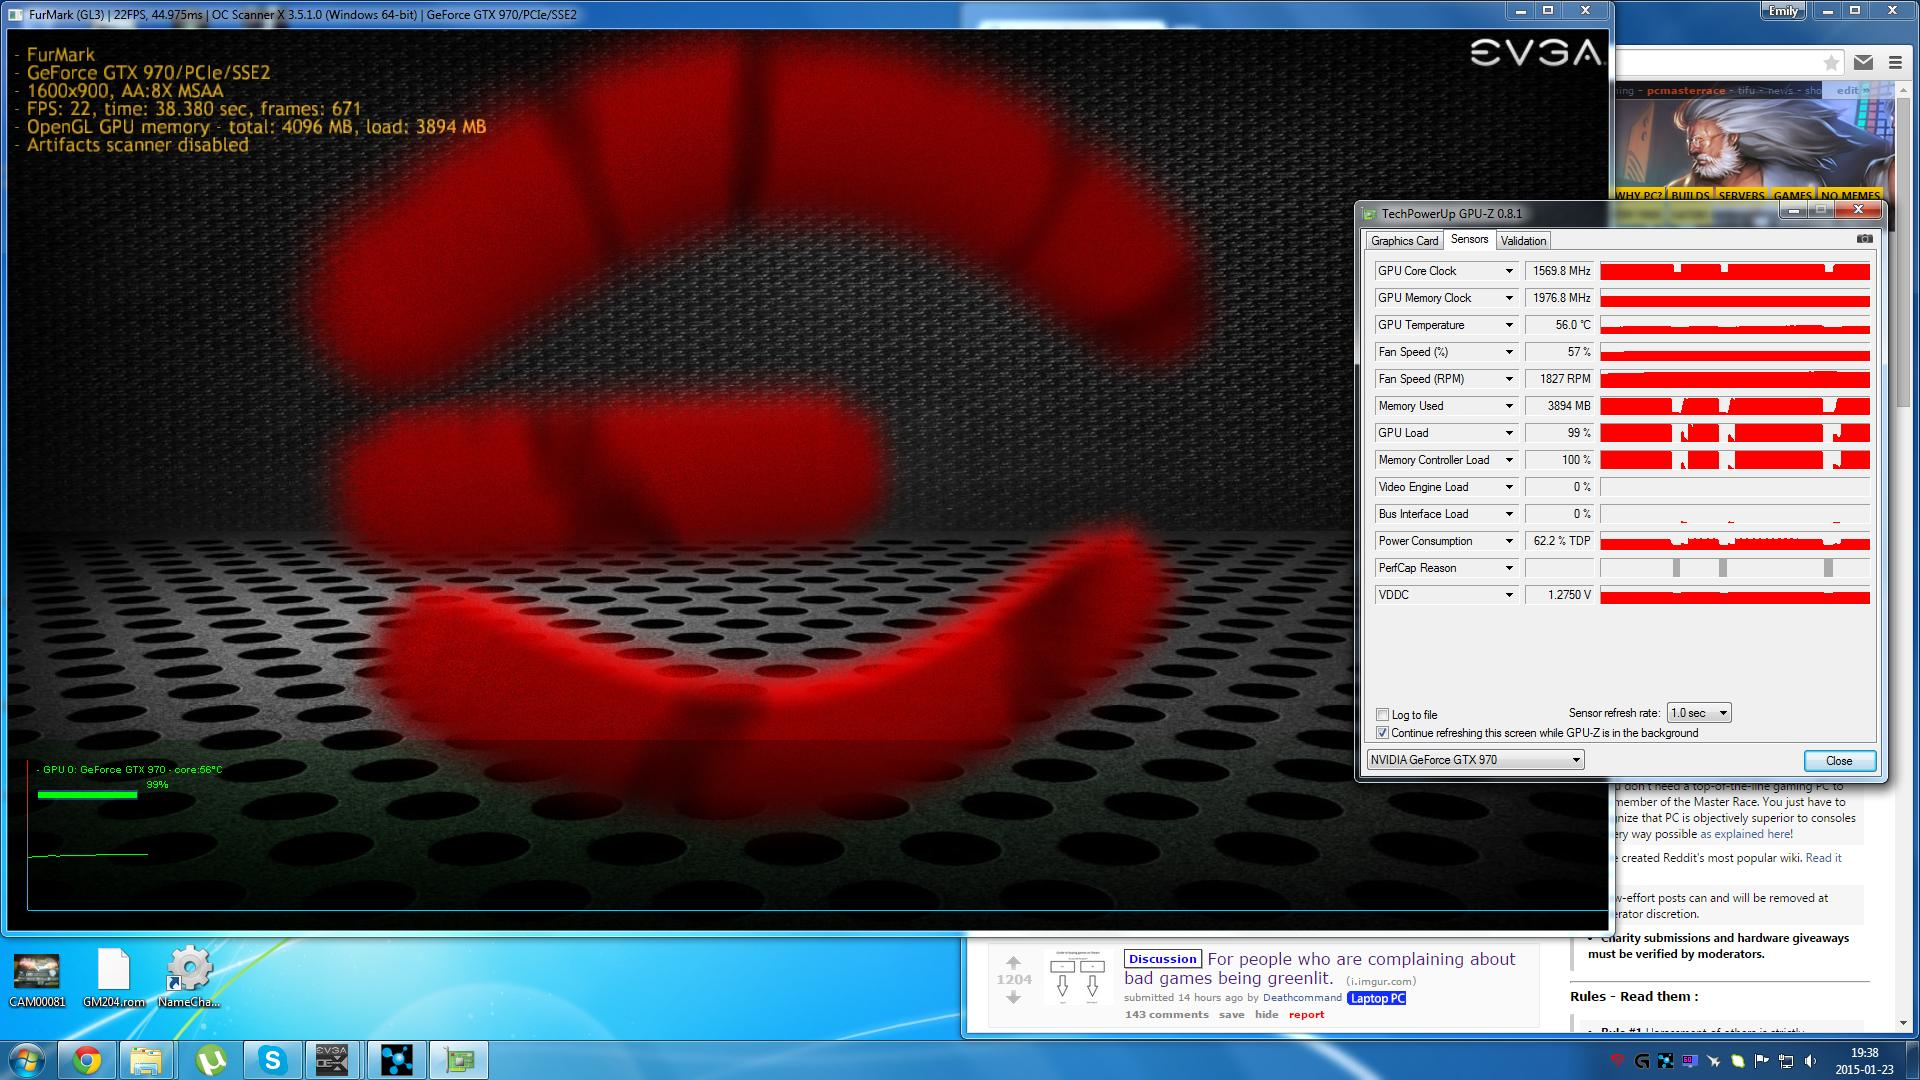Open Skype from the taskbar

(271, 1060)
